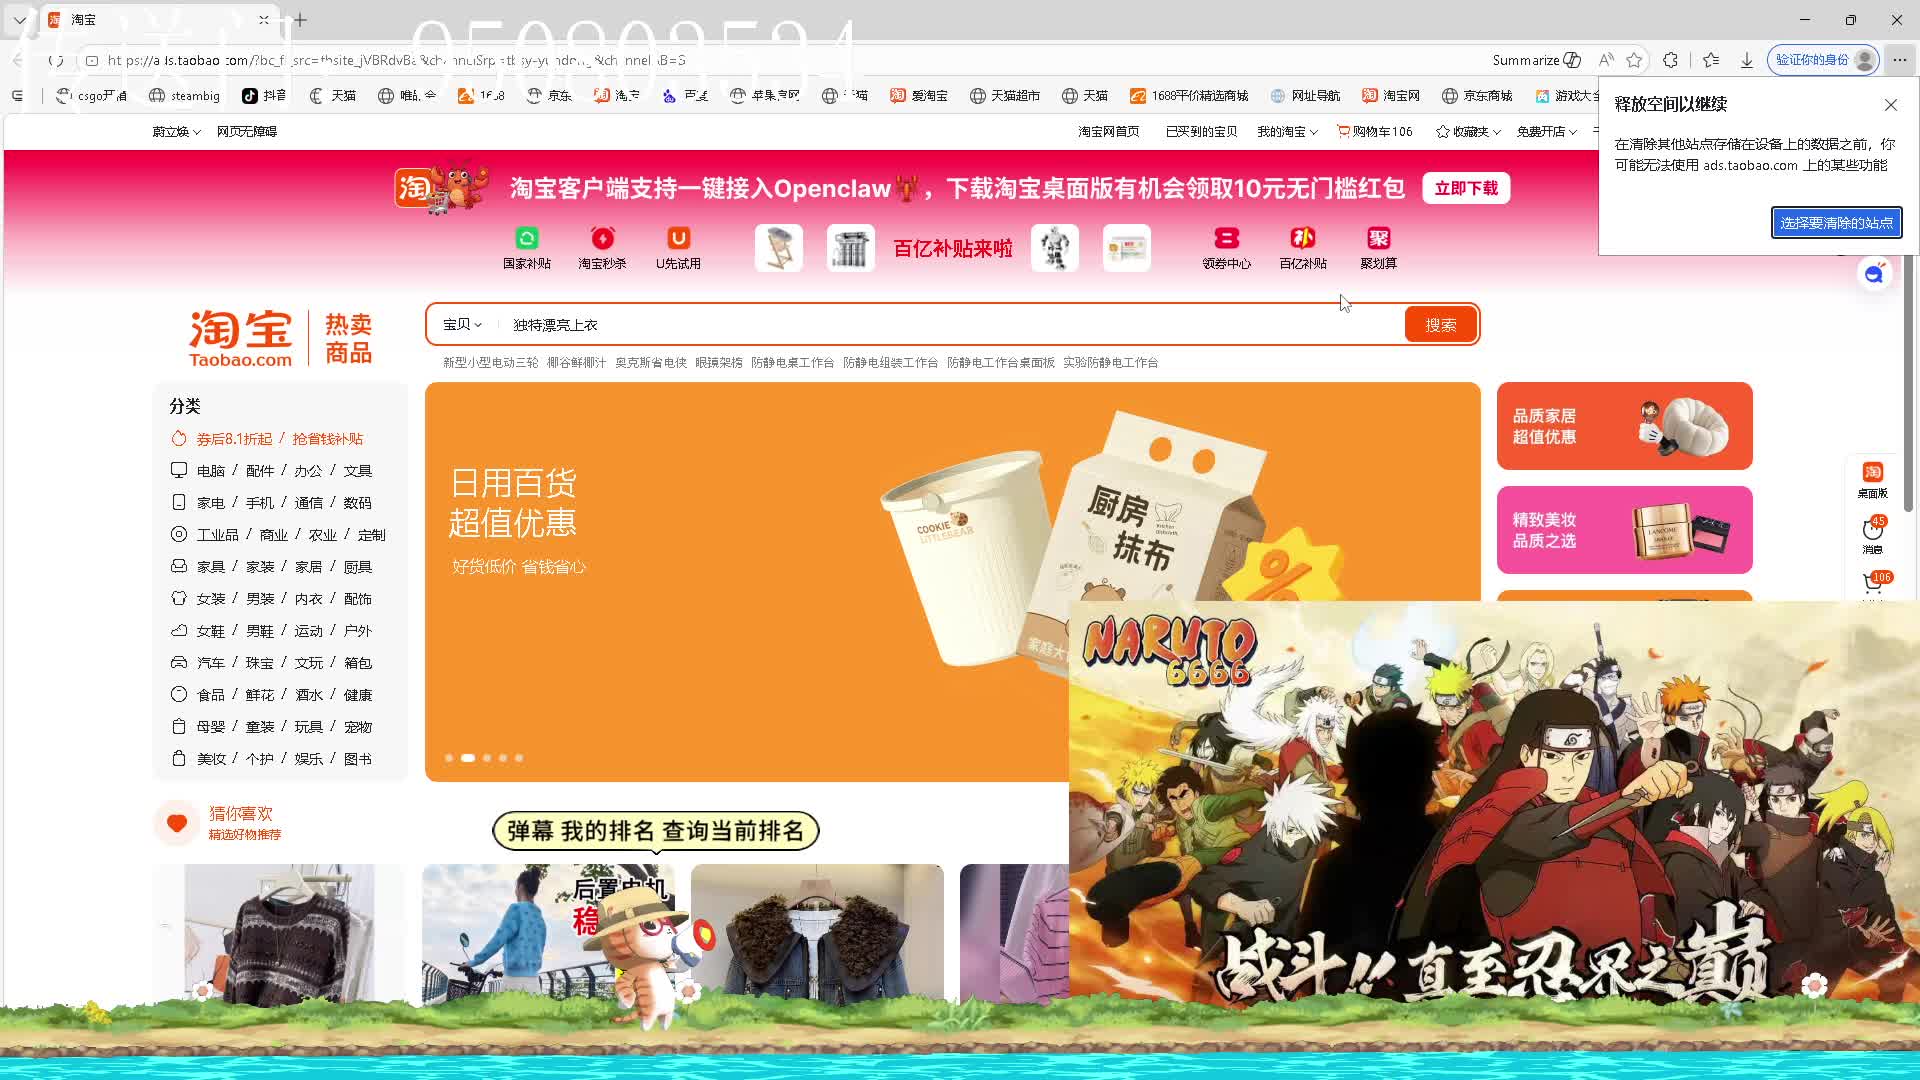Click 选择要清除的站点 in popup
The width and height of the screenshot is (1920, 1080).
[x=1837, y=223]
